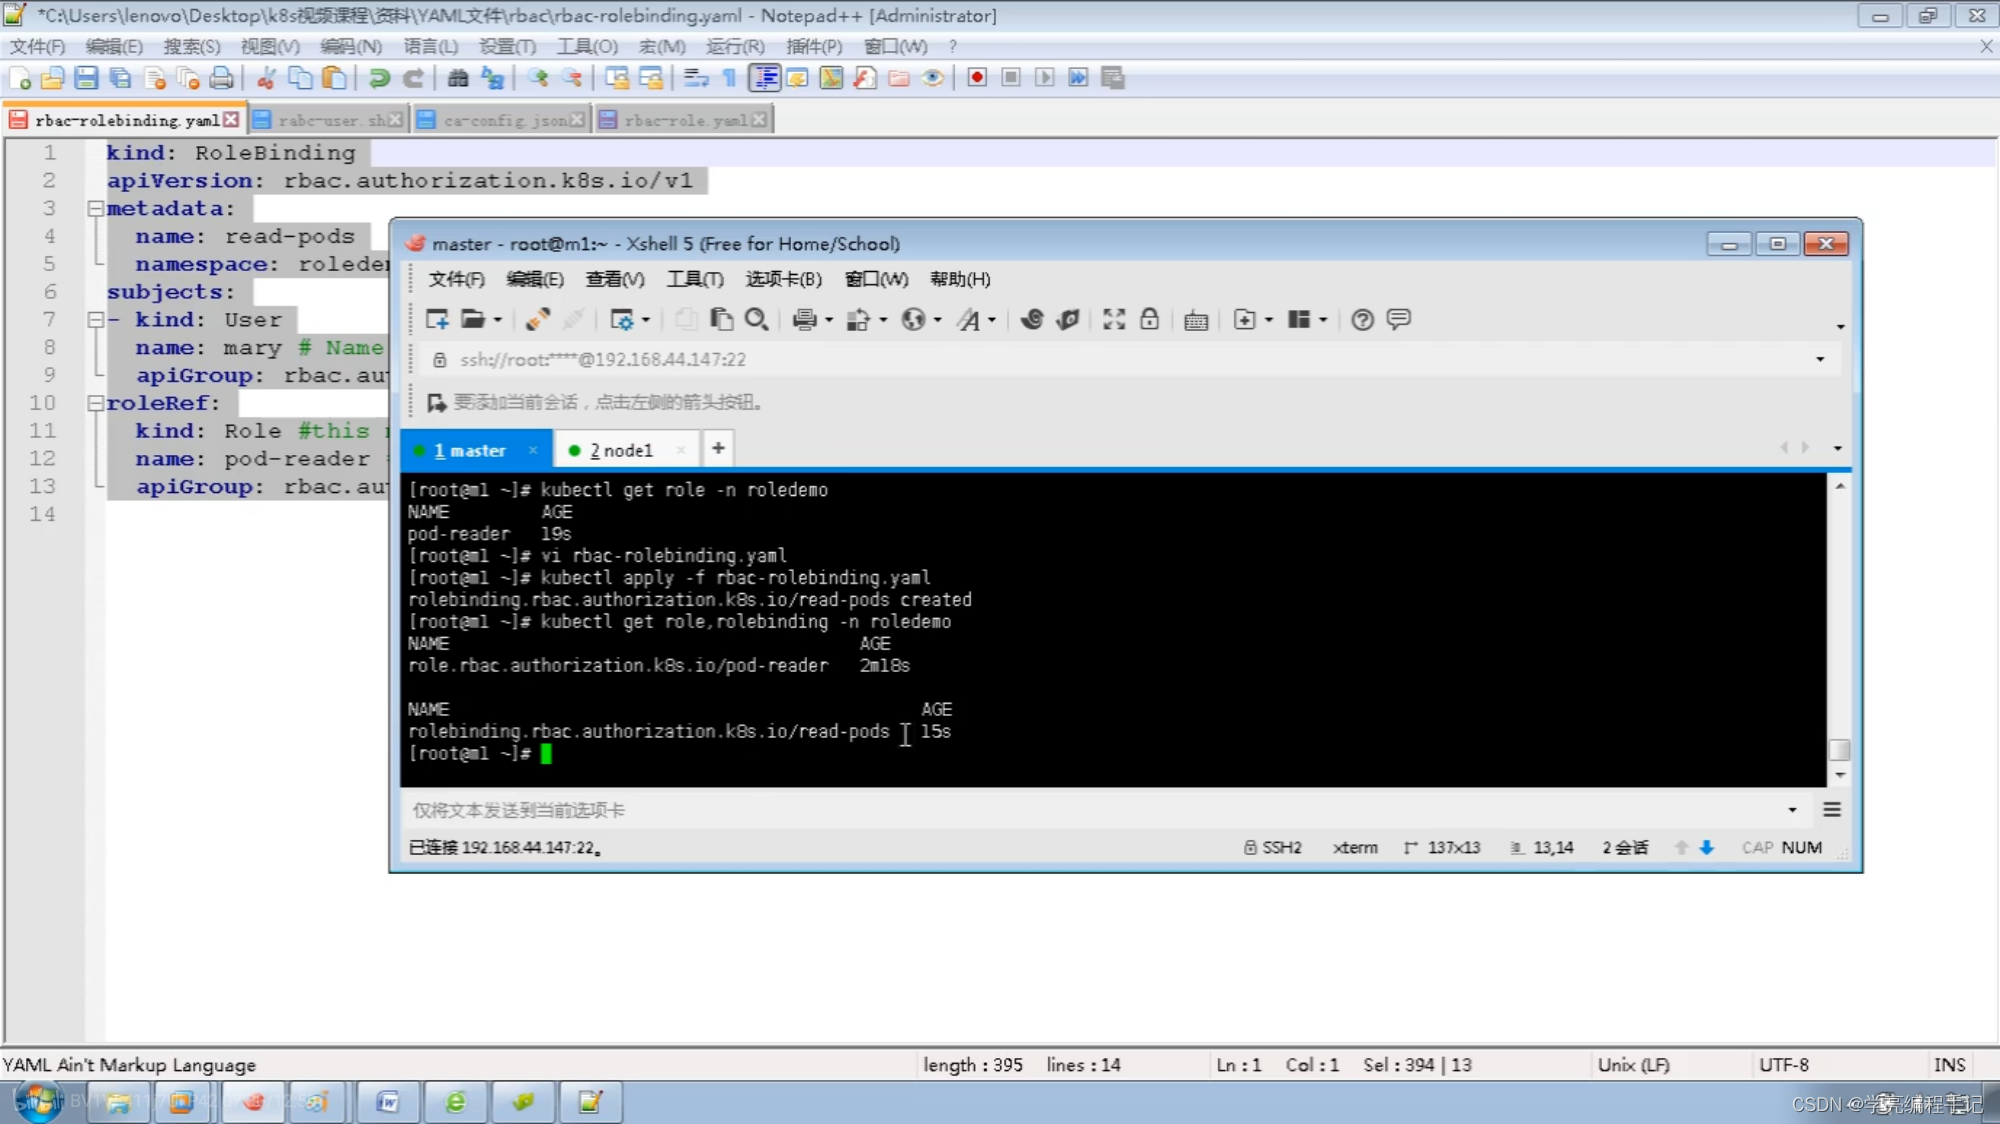Viewport: 2000px width, 1124px height.
Task: Zoom in using Notepad++ toolbar icon
Action: click(x=538, y=78)
